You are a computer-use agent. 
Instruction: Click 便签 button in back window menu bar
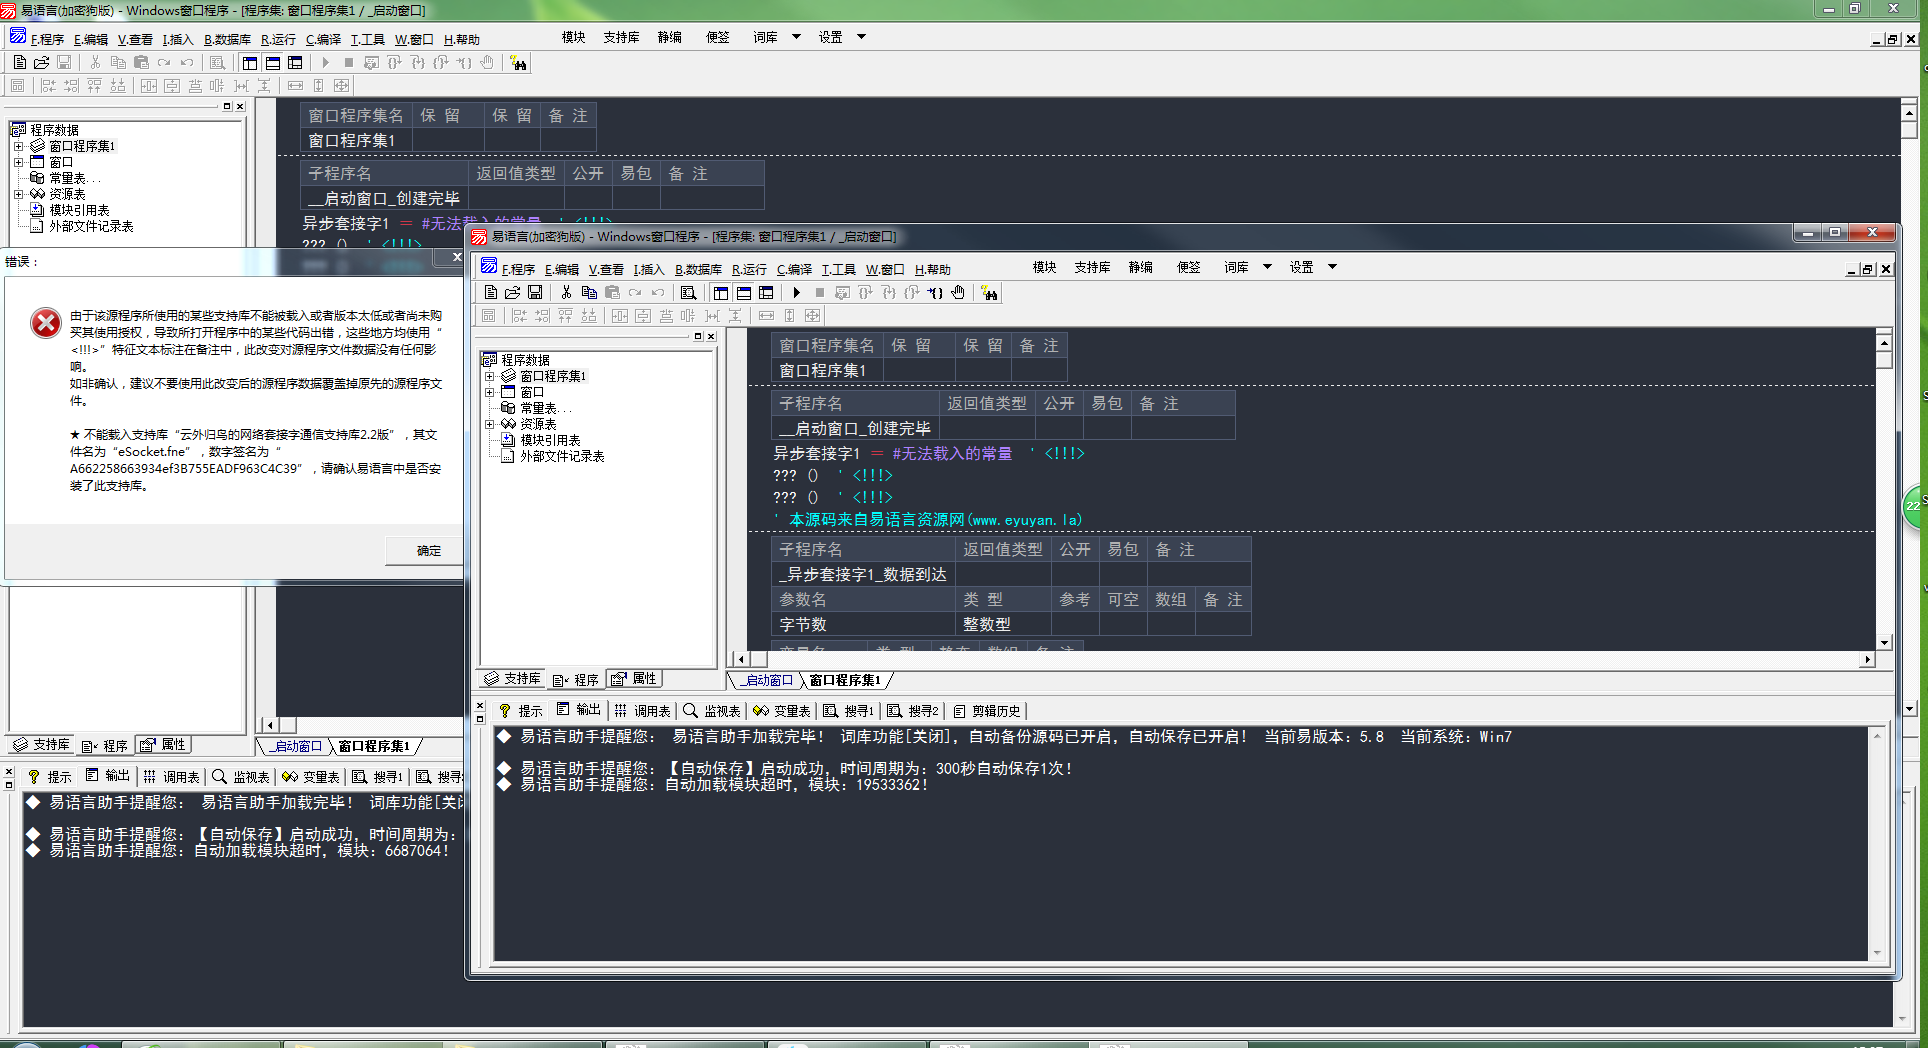click(x=718, y=37)
